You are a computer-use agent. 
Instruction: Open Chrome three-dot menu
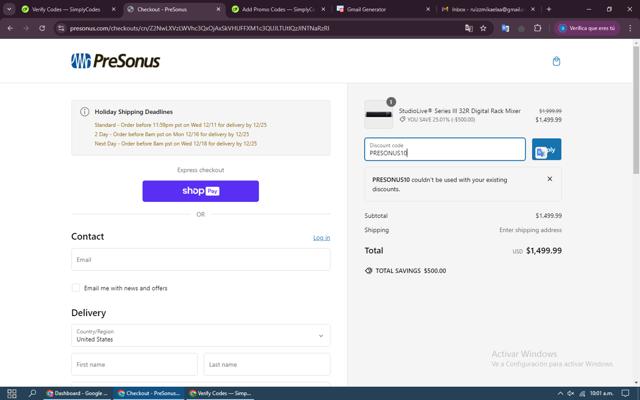pos(630,28)
